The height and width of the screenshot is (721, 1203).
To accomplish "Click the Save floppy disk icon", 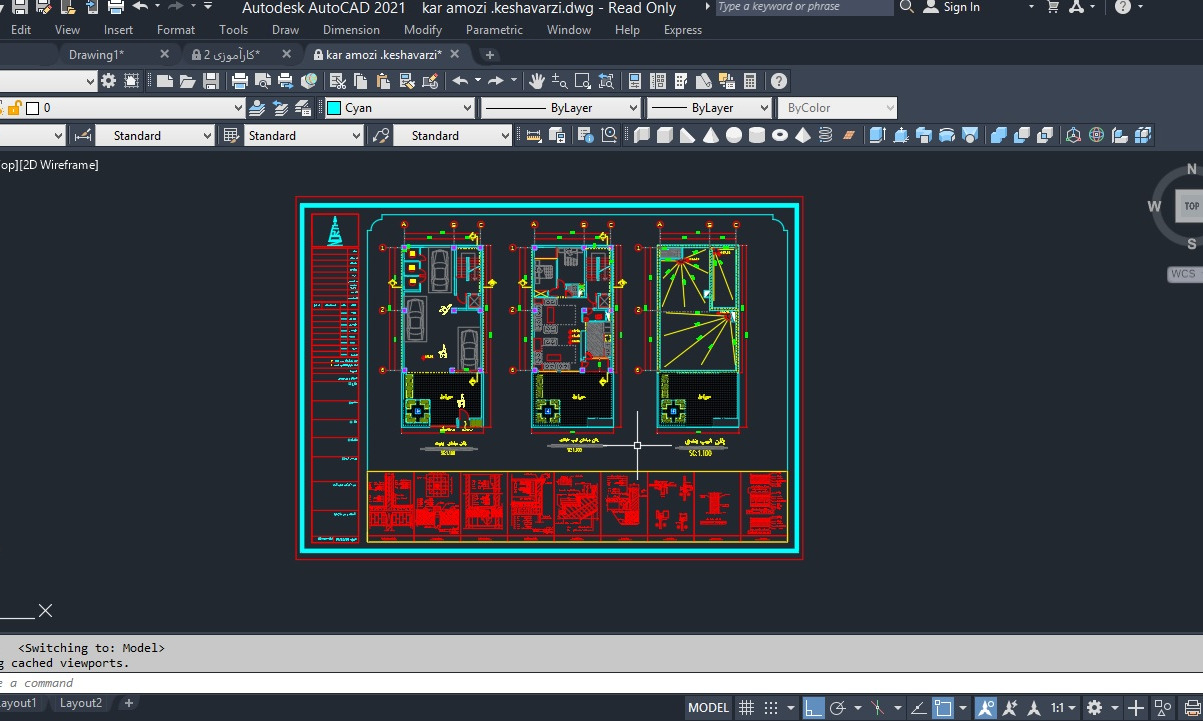I will coord(211,81).
